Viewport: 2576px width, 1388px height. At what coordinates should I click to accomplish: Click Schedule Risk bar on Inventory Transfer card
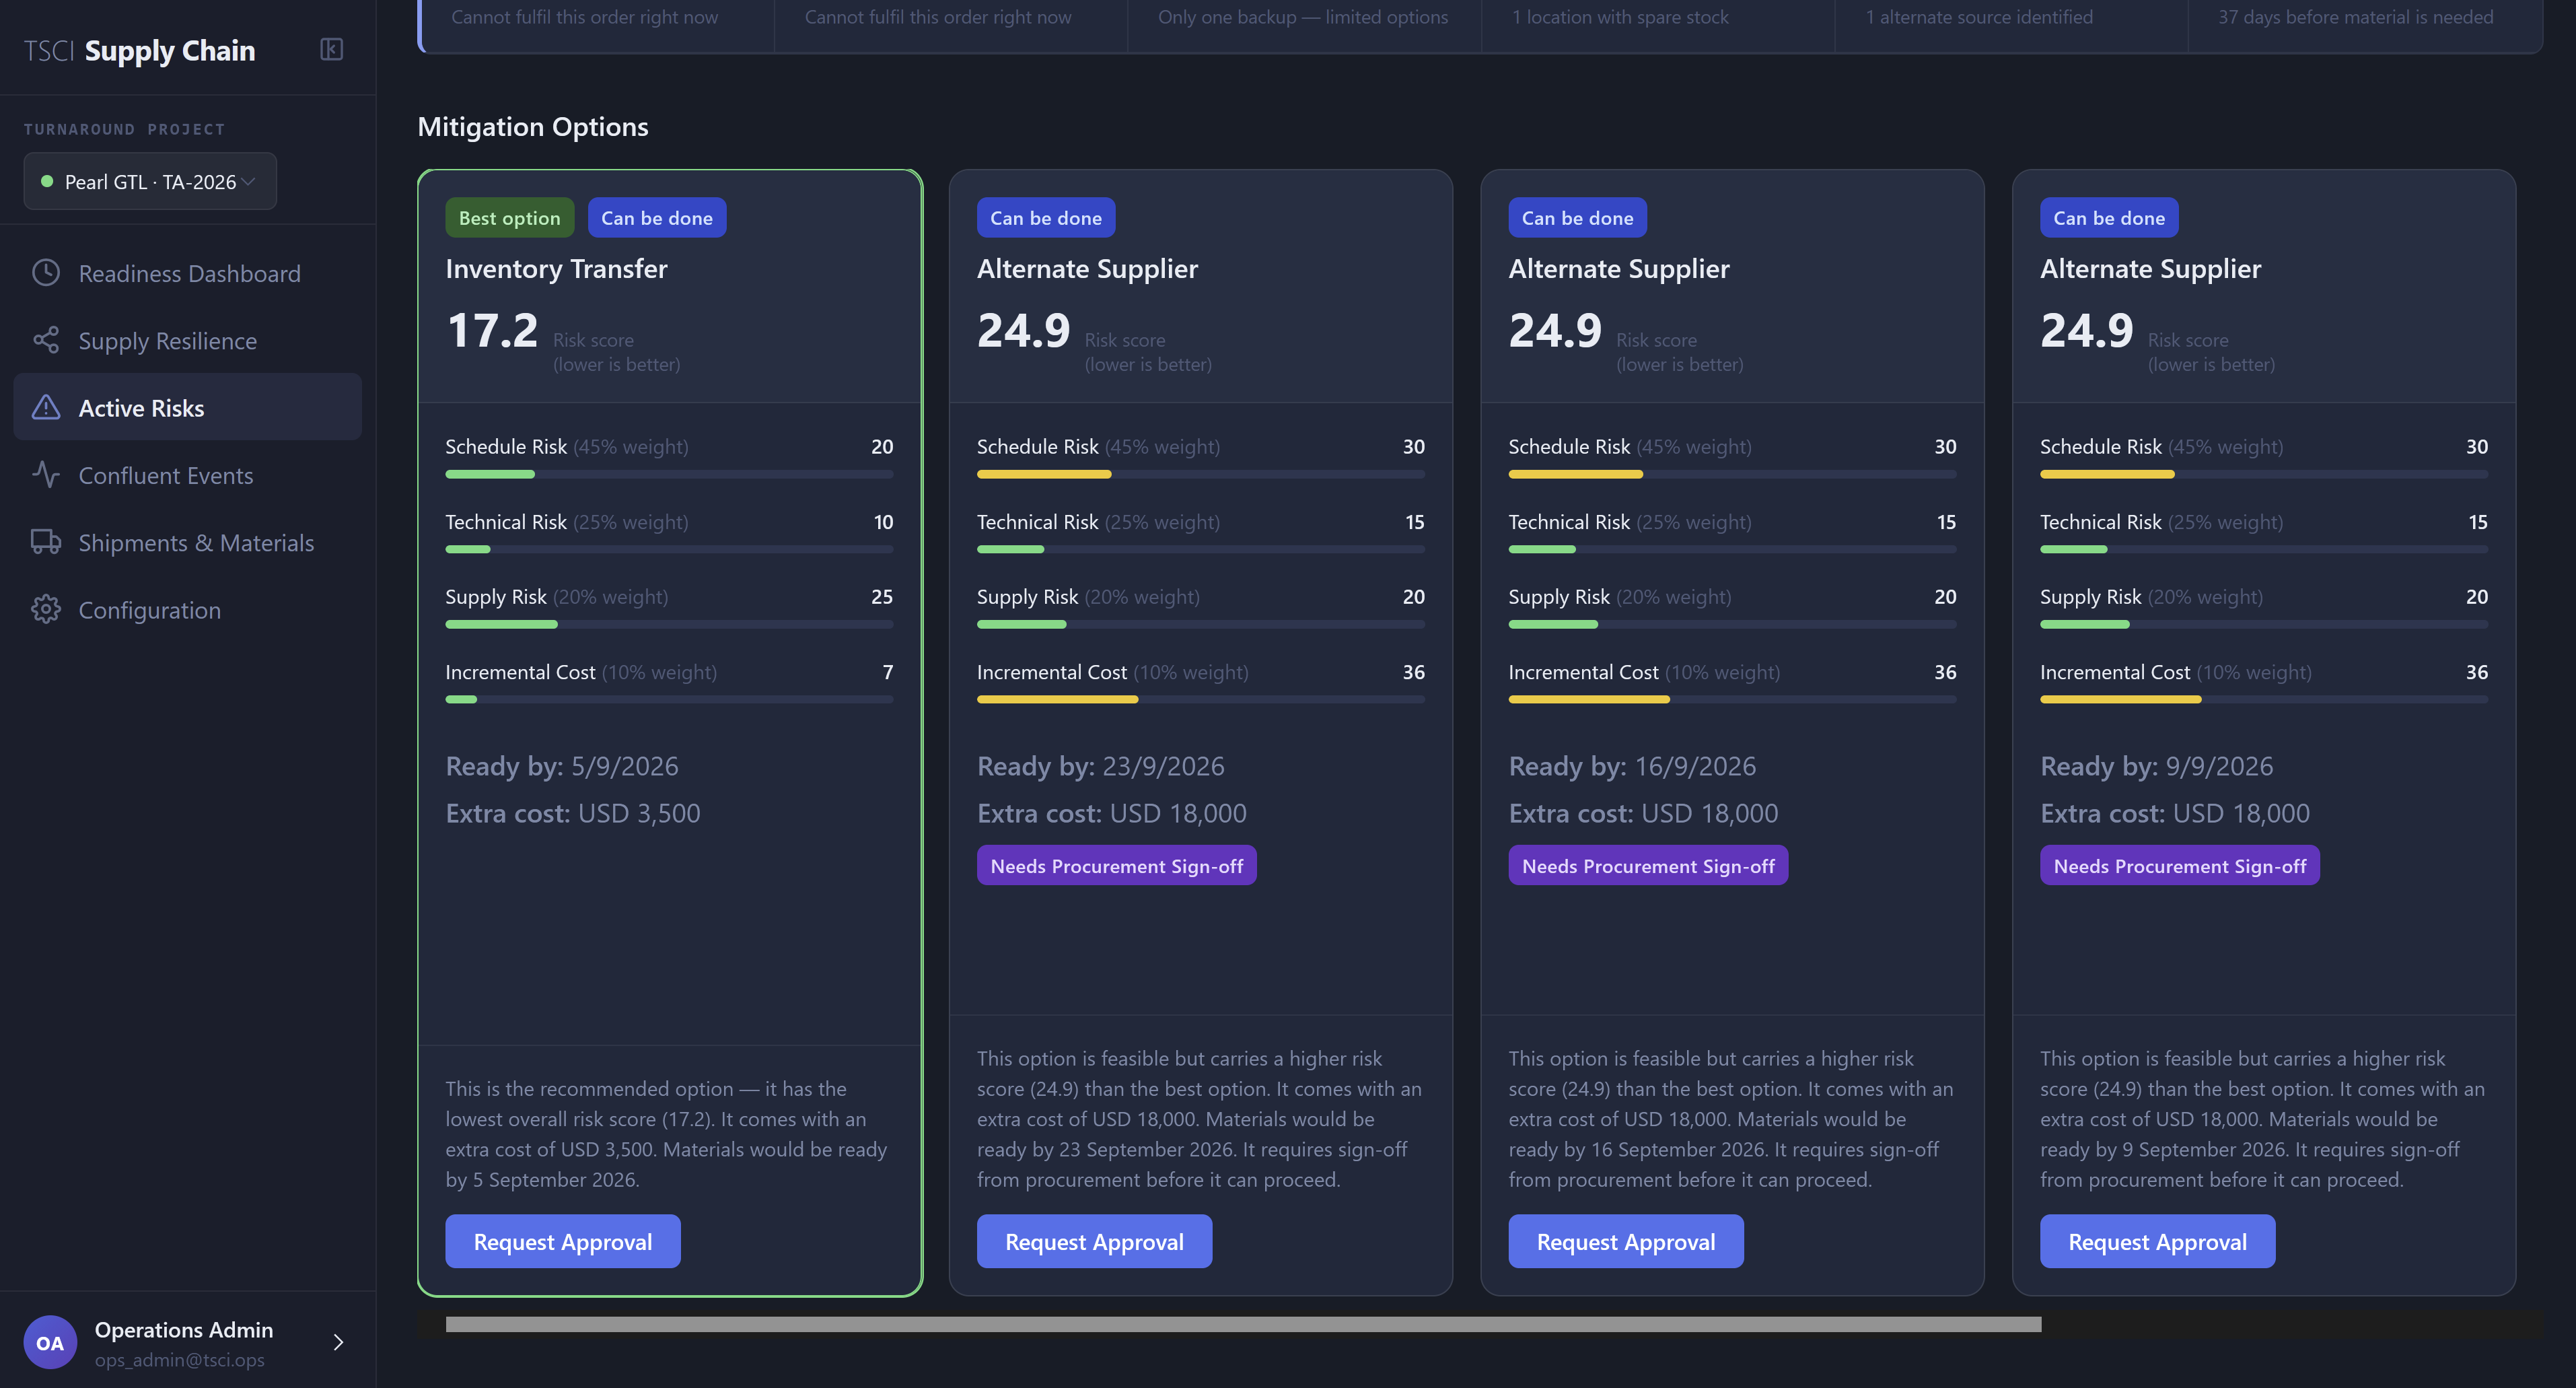pos(669,474)
